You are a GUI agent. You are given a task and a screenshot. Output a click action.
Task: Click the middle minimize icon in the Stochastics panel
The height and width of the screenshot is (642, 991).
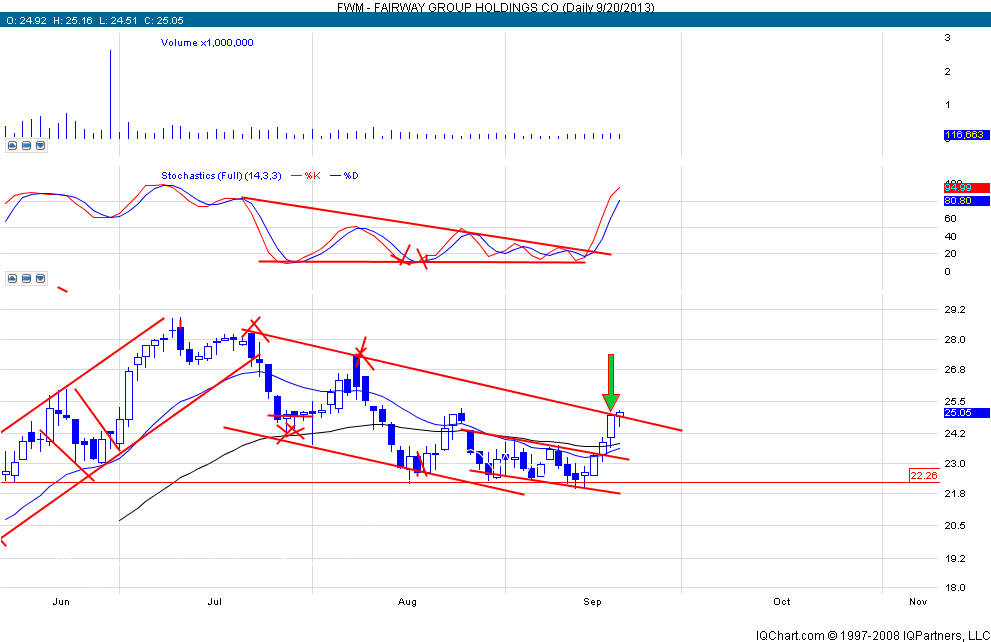click(x=27, y=278)
